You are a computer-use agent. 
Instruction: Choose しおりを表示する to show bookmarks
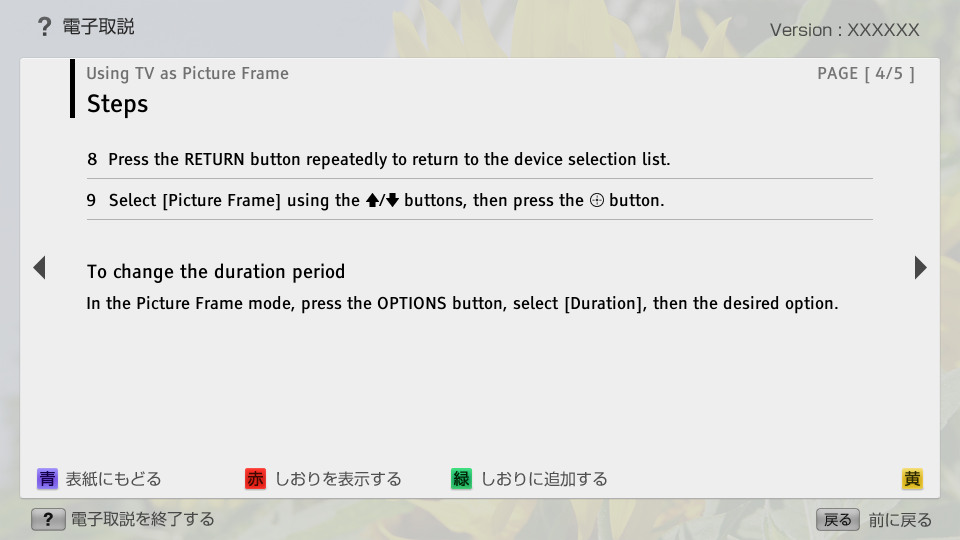coord(338,479)
